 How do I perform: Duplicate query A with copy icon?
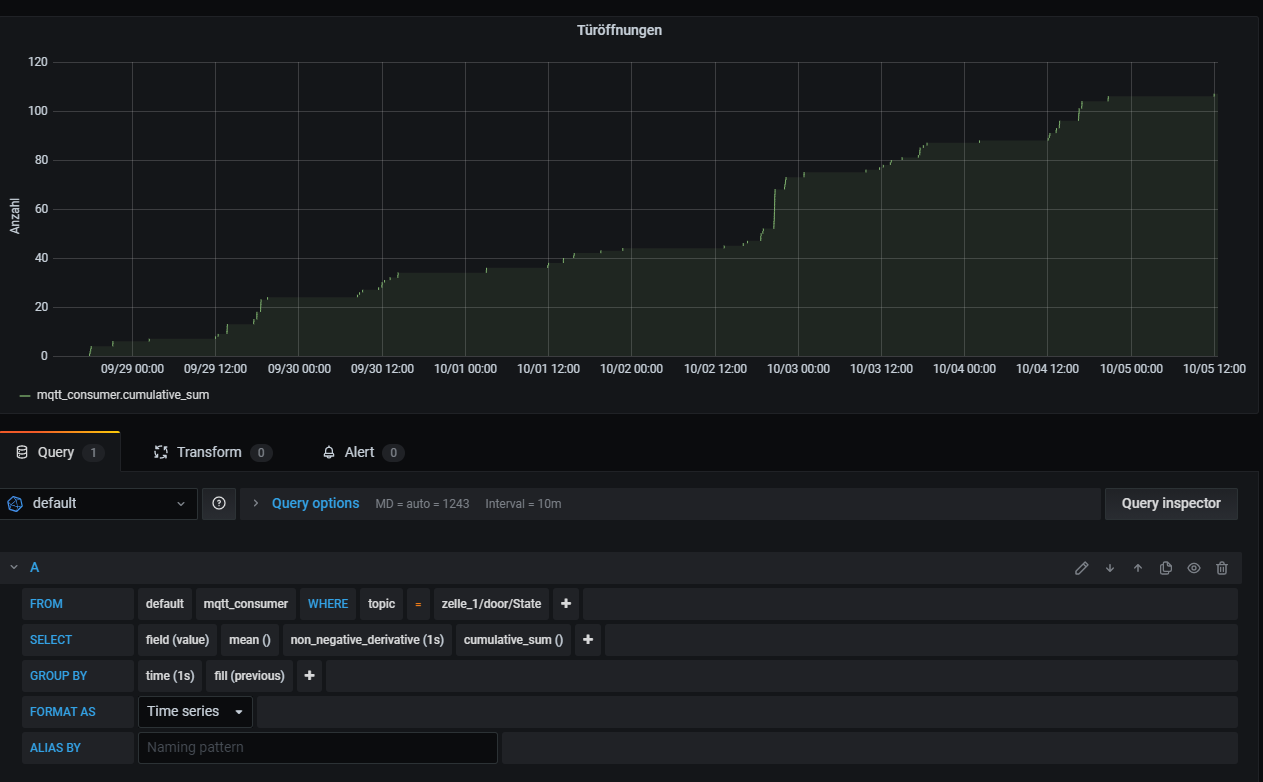[1165, 568]
